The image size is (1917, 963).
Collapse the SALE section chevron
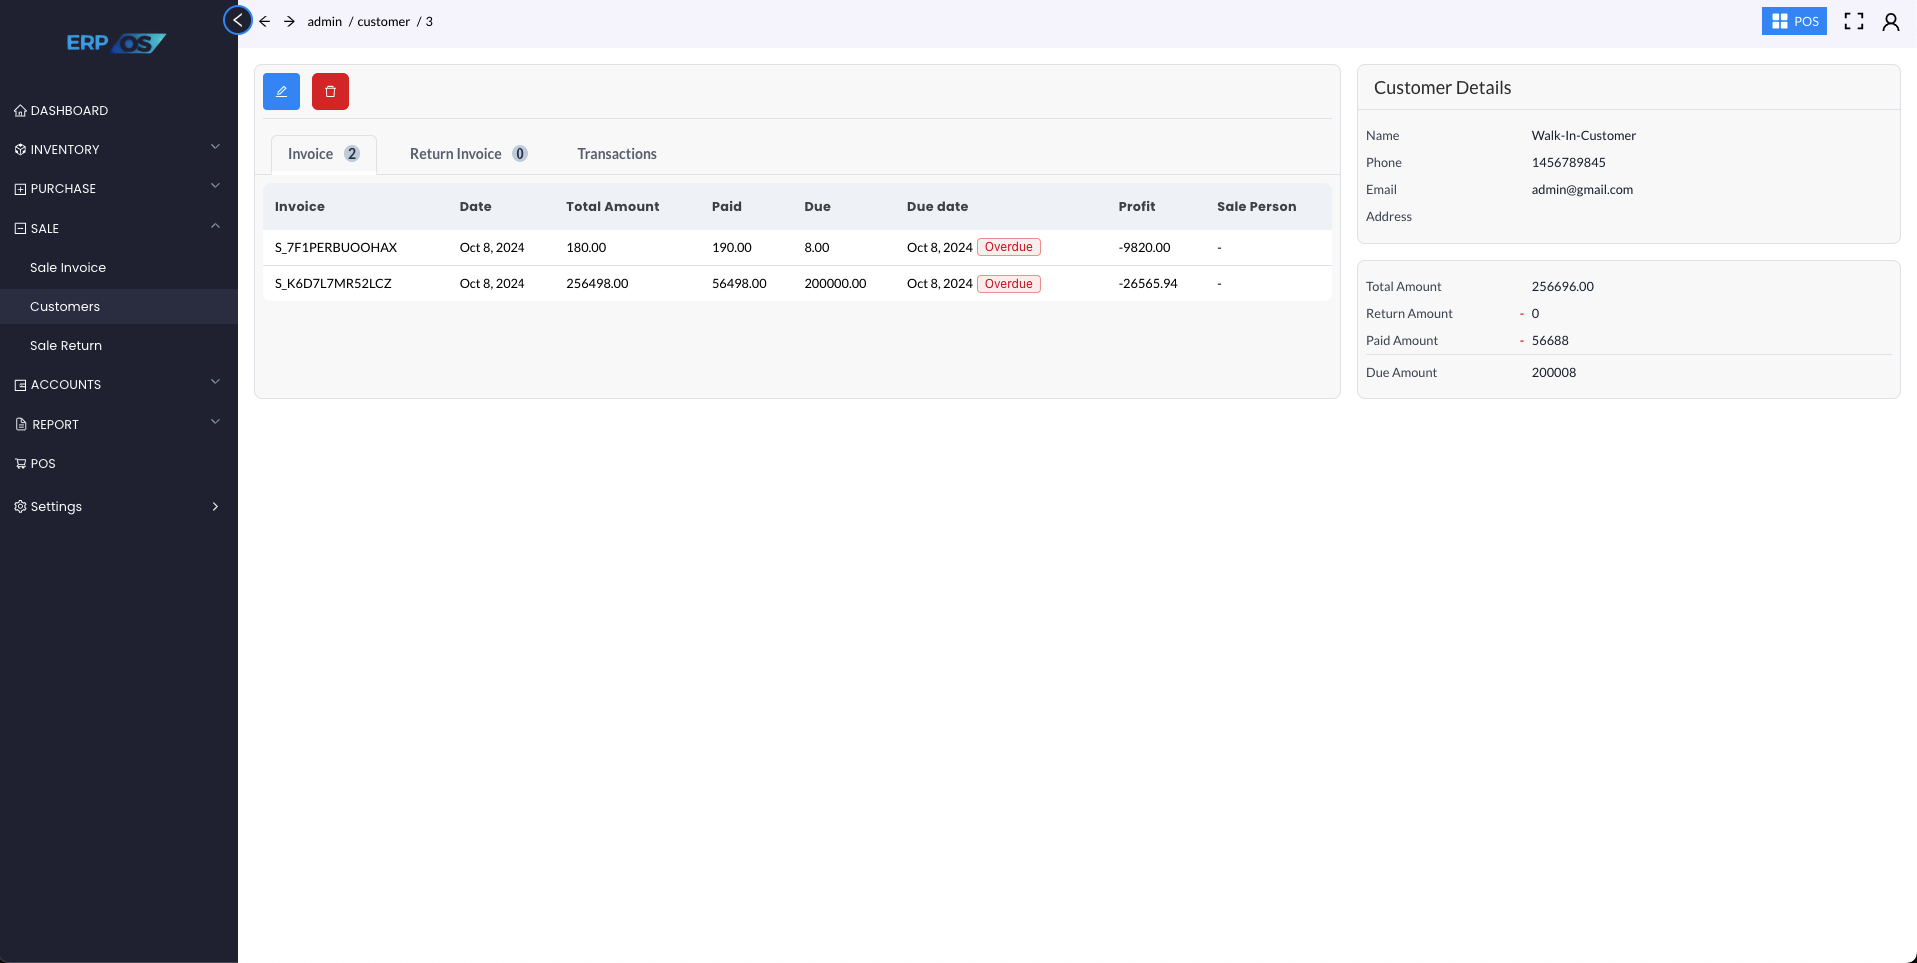(x=215, y=226)
